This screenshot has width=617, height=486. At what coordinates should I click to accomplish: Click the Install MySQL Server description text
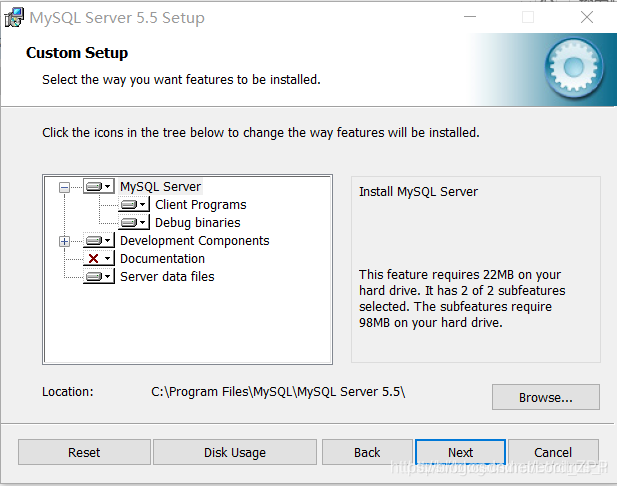click(x=418, y=192)
